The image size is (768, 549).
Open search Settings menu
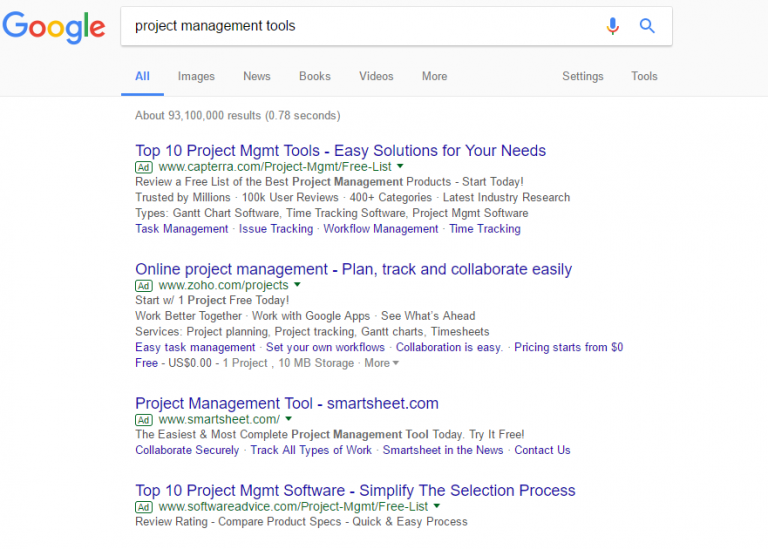click(x=583, y=76)
